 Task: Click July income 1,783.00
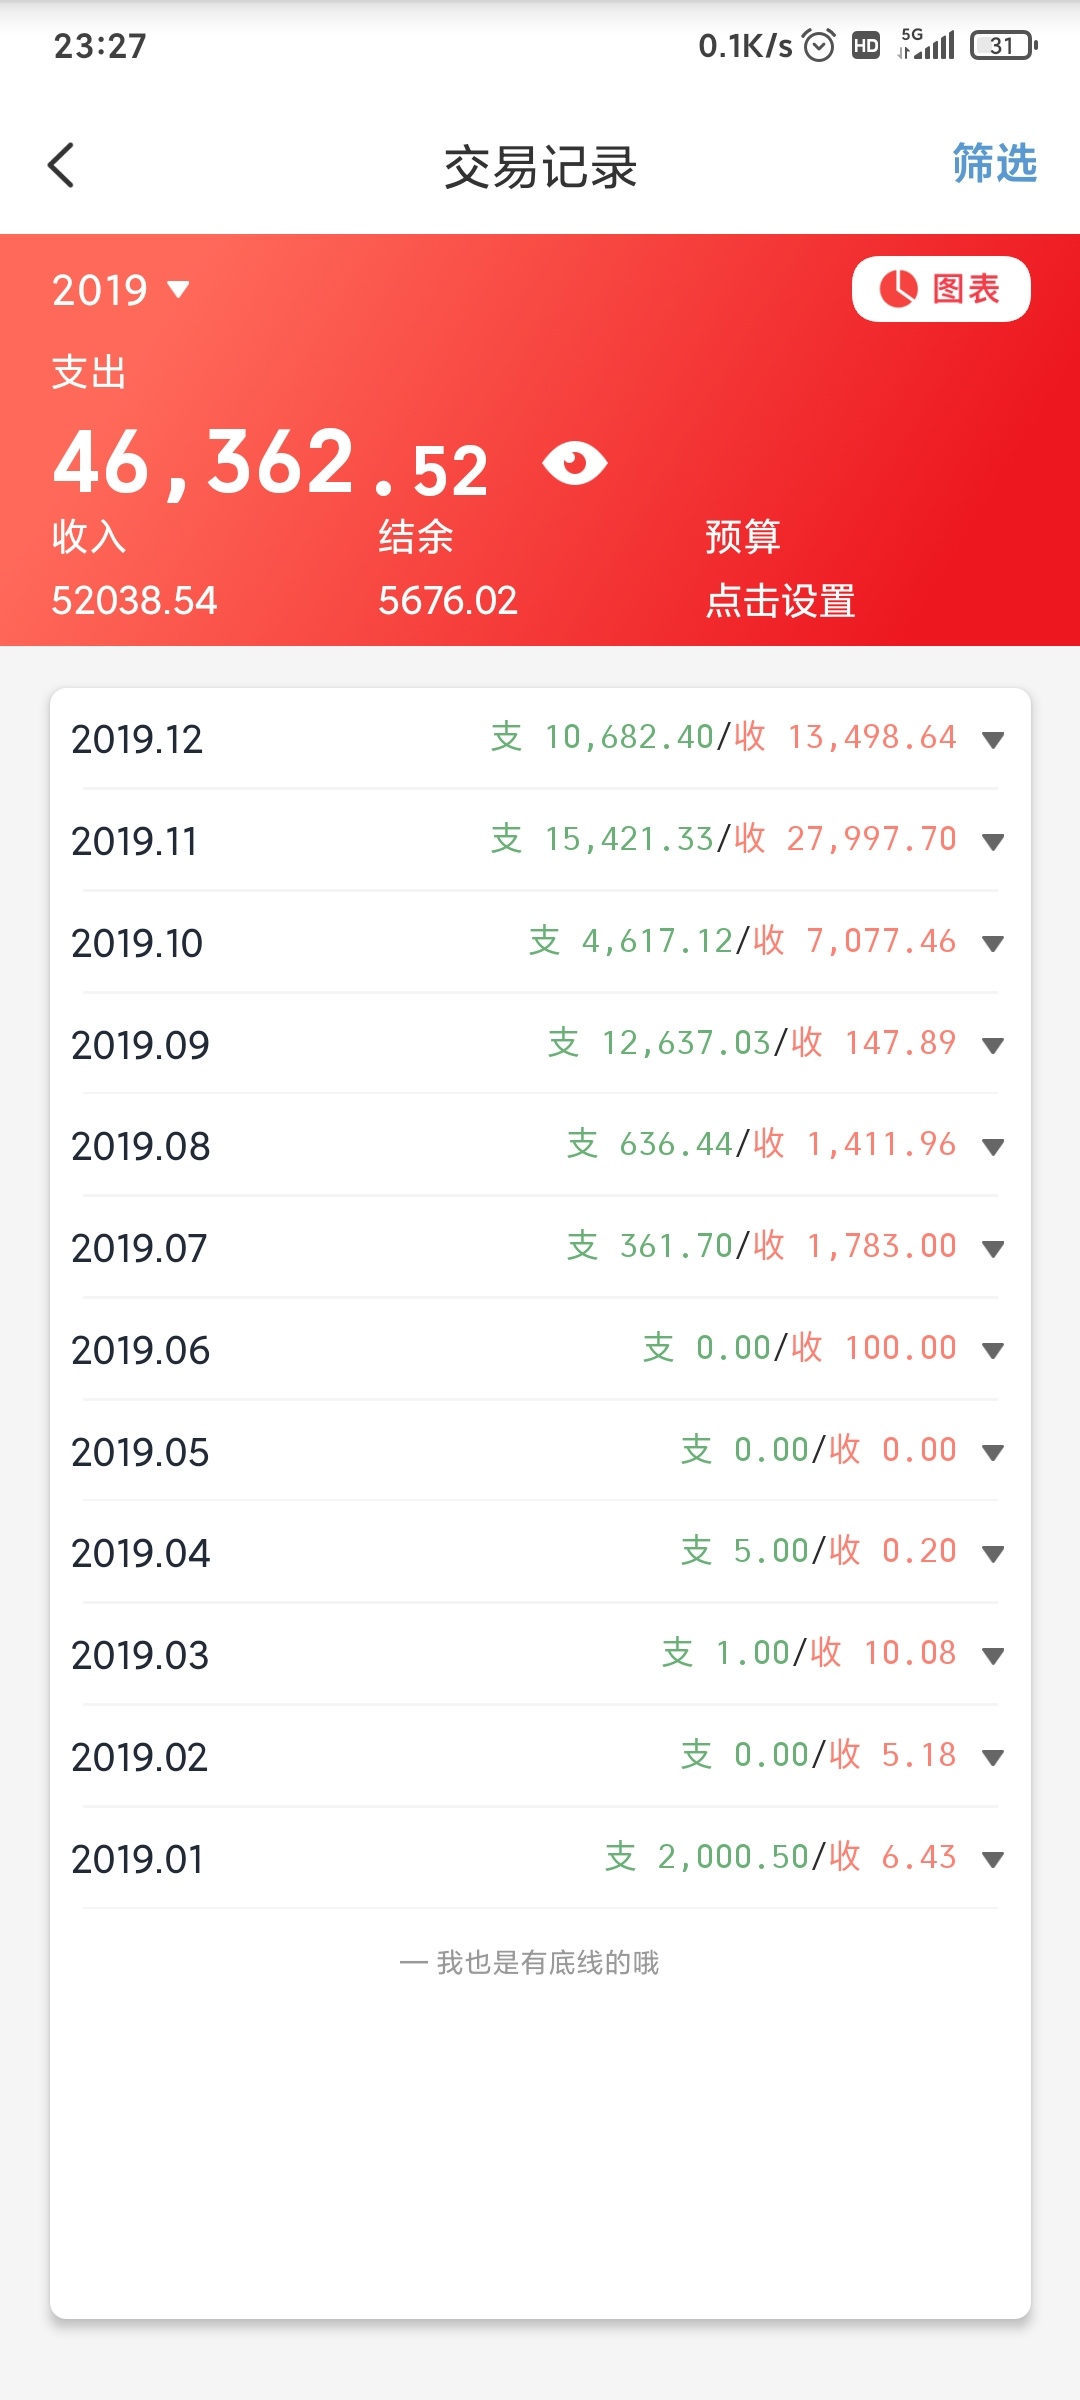881,1246
